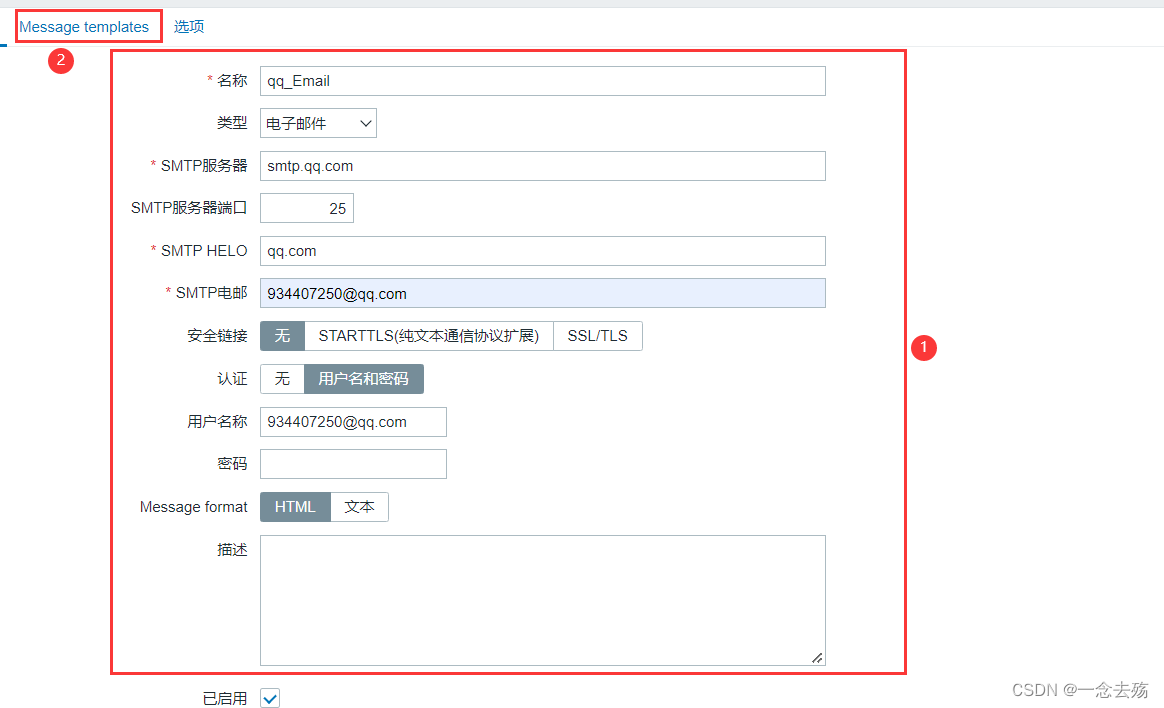Screen dimensions: 1164x708
Task: Choose 文本 message format
Action: 359,507
